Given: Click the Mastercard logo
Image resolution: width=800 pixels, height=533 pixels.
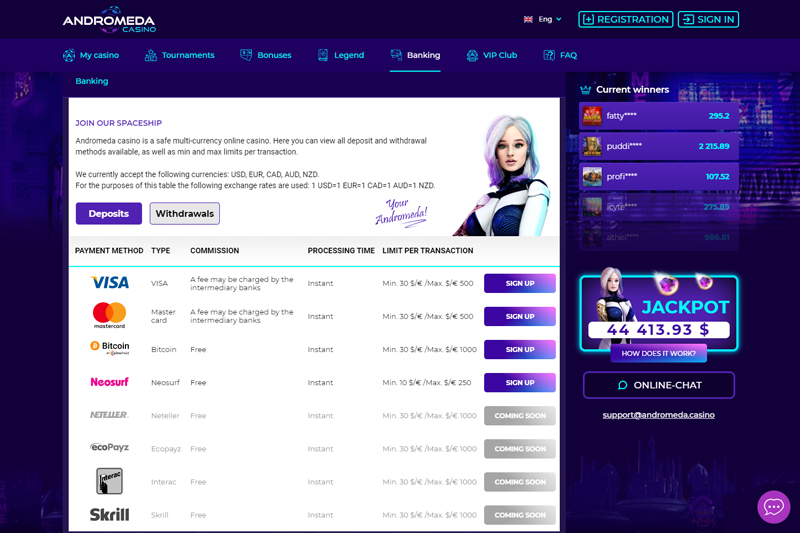Looking at the screenshot, I should tap(109, 315).
